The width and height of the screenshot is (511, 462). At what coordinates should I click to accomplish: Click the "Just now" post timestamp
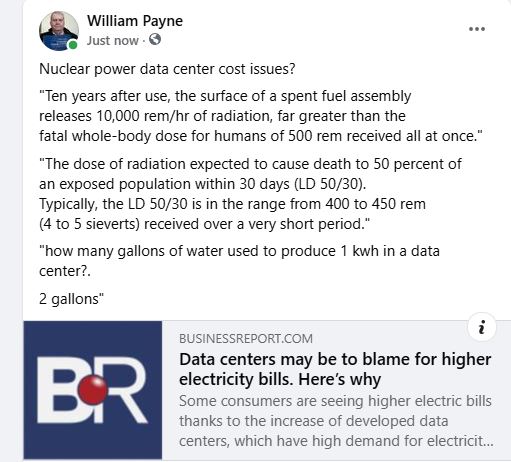tap(113, 40)
